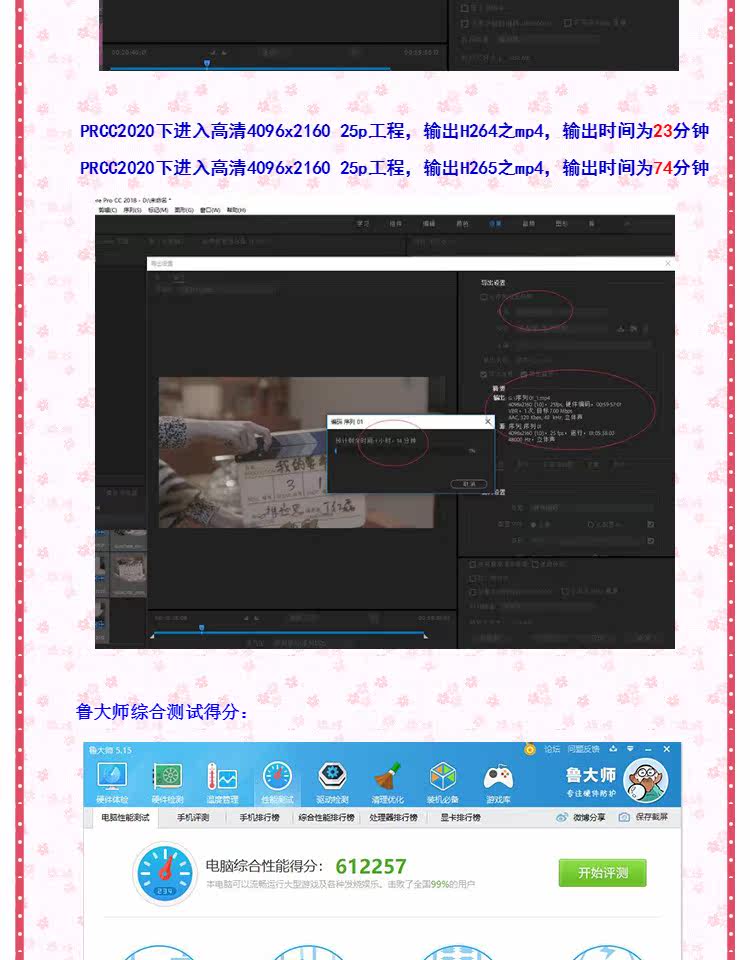Open the 问题反馈 link in 鲁大师

(583, 749)
